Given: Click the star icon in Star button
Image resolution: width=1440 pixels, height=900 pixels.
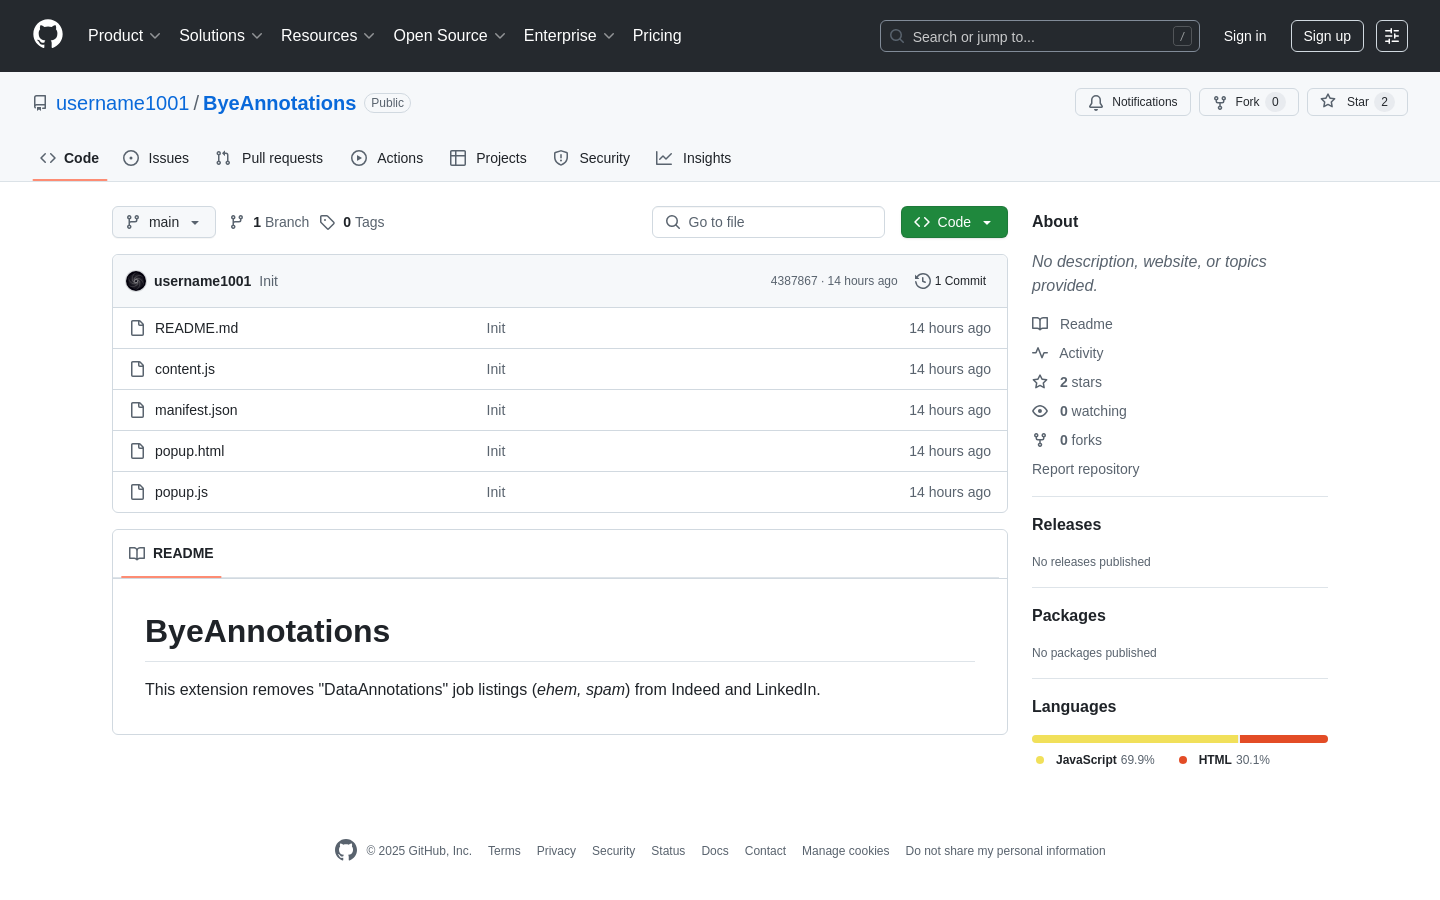Looking at the screenshot, I should tap(1328, 101).
